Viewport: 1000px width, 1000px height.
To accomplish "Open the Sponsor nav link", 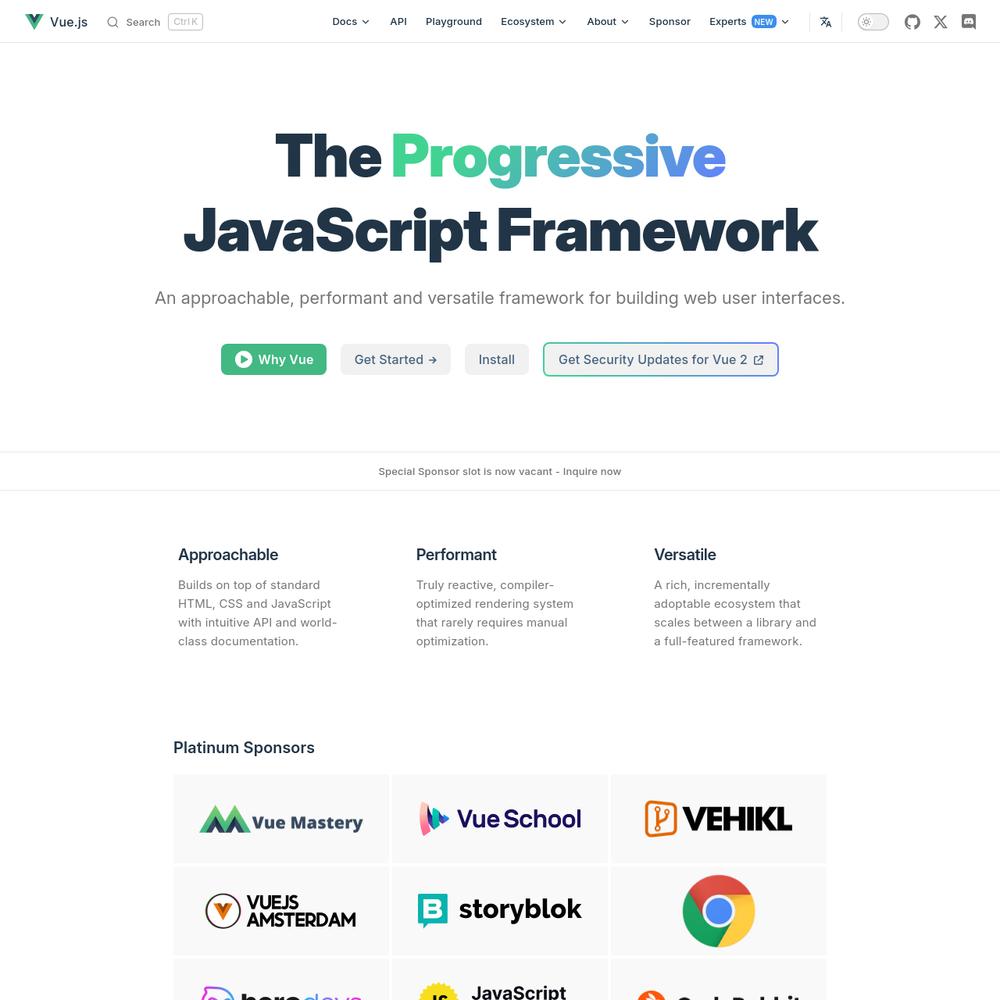I will tap(669, 22).
